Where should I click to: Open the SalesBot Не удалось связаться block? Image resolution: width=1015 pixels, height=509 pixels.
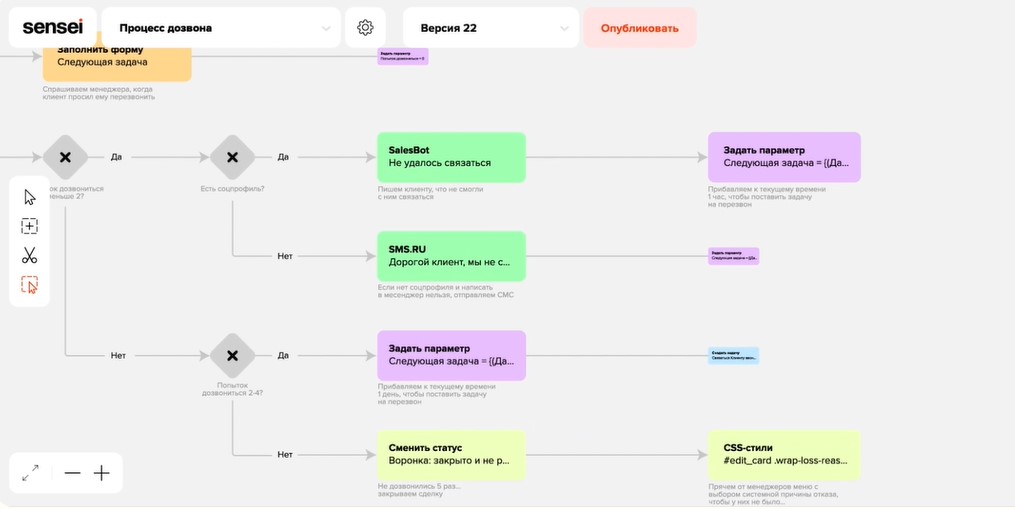click(451, 157)
